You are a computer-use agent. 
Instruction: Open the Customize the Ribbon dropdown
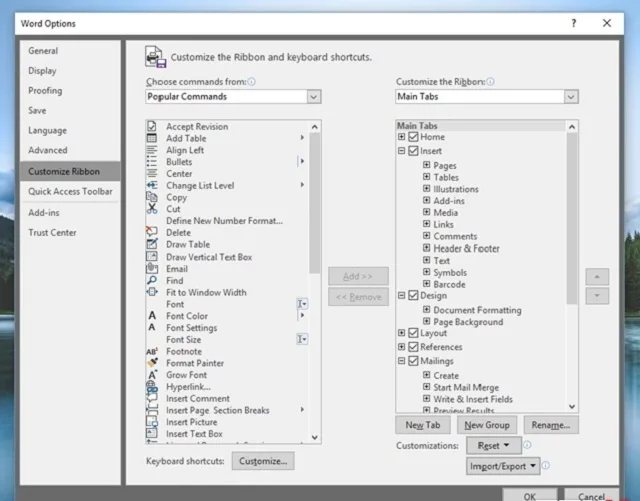[571, 97]
